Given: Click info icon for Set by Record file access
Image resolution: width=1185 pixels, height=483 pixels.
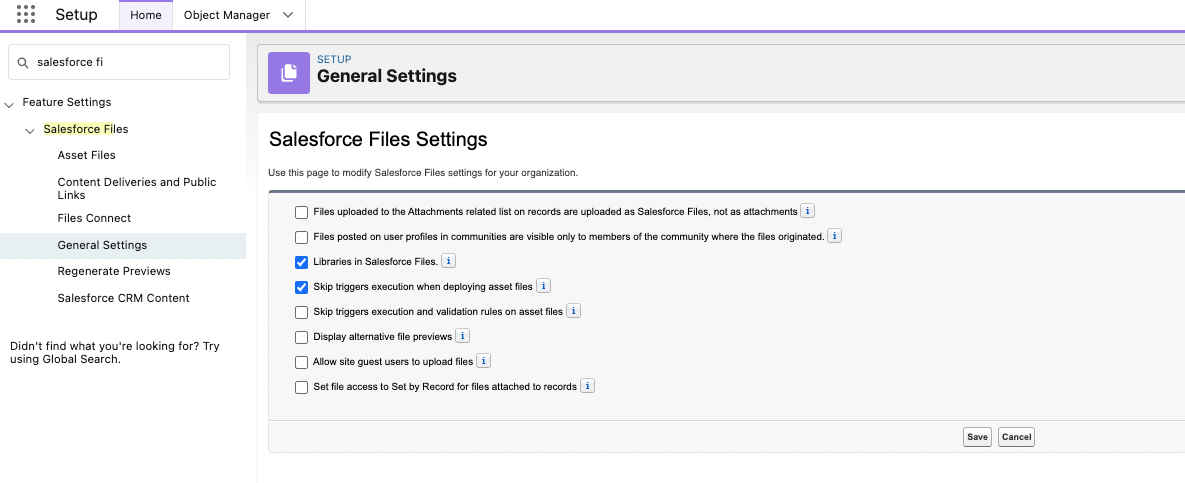Looking at the screenshot, I should tap(587, 386).
